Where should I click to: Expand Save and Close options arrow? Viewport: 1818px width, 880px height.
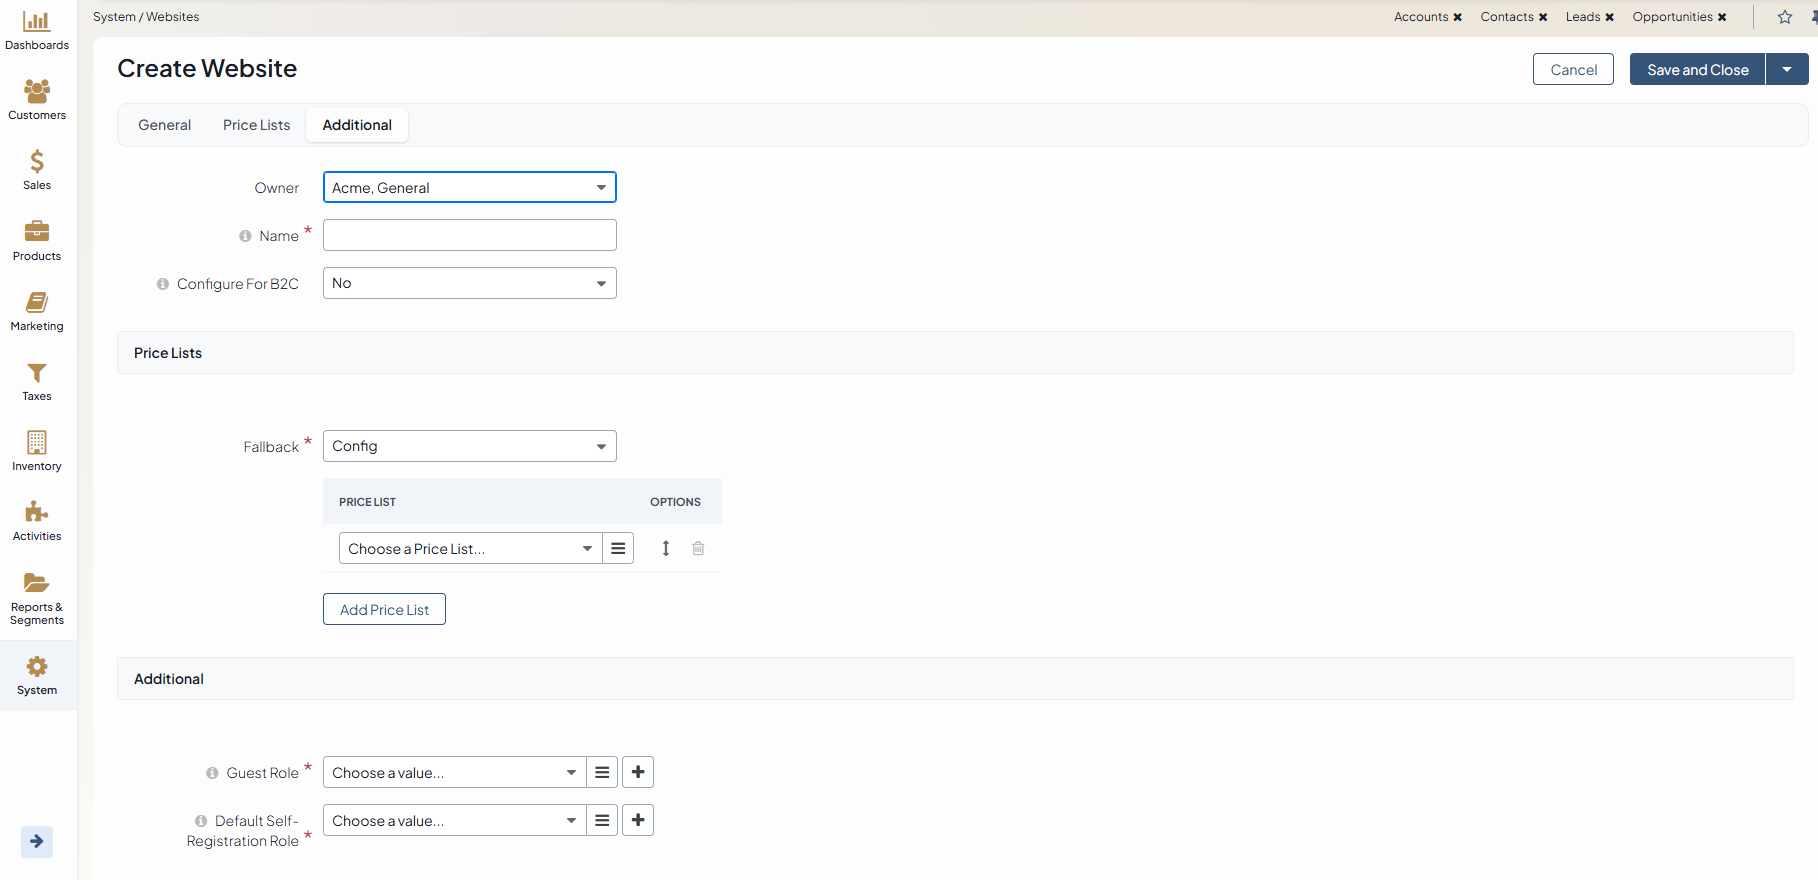pyautogui.click(x=1787, y=69)
